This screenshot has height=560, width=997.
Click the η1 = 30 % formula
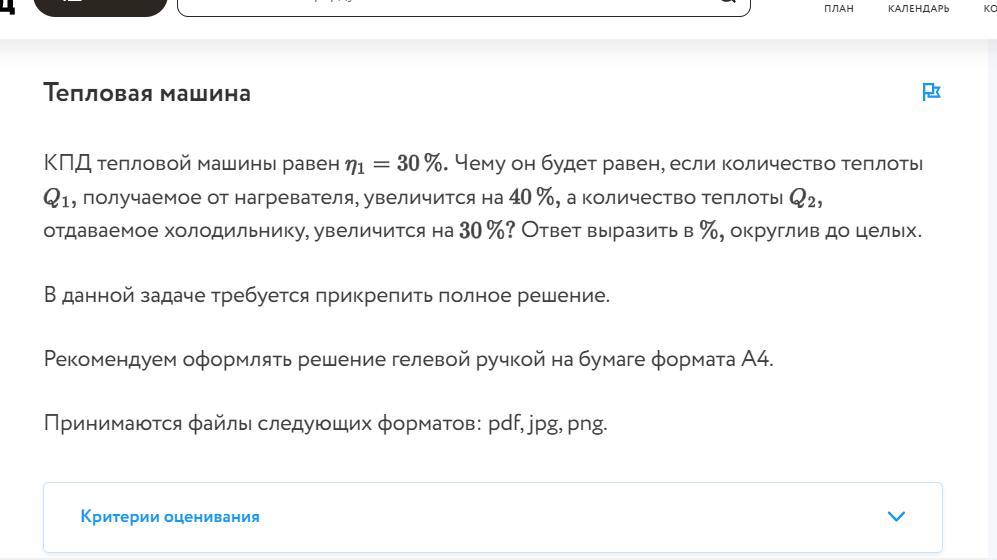tap(396, 164)
